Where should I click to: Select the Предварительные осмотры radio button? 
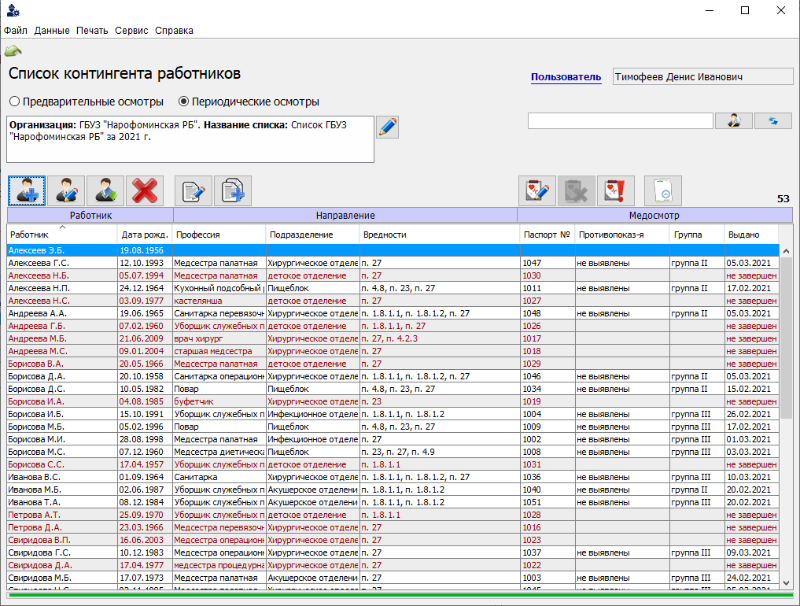(x=15, y=101)
